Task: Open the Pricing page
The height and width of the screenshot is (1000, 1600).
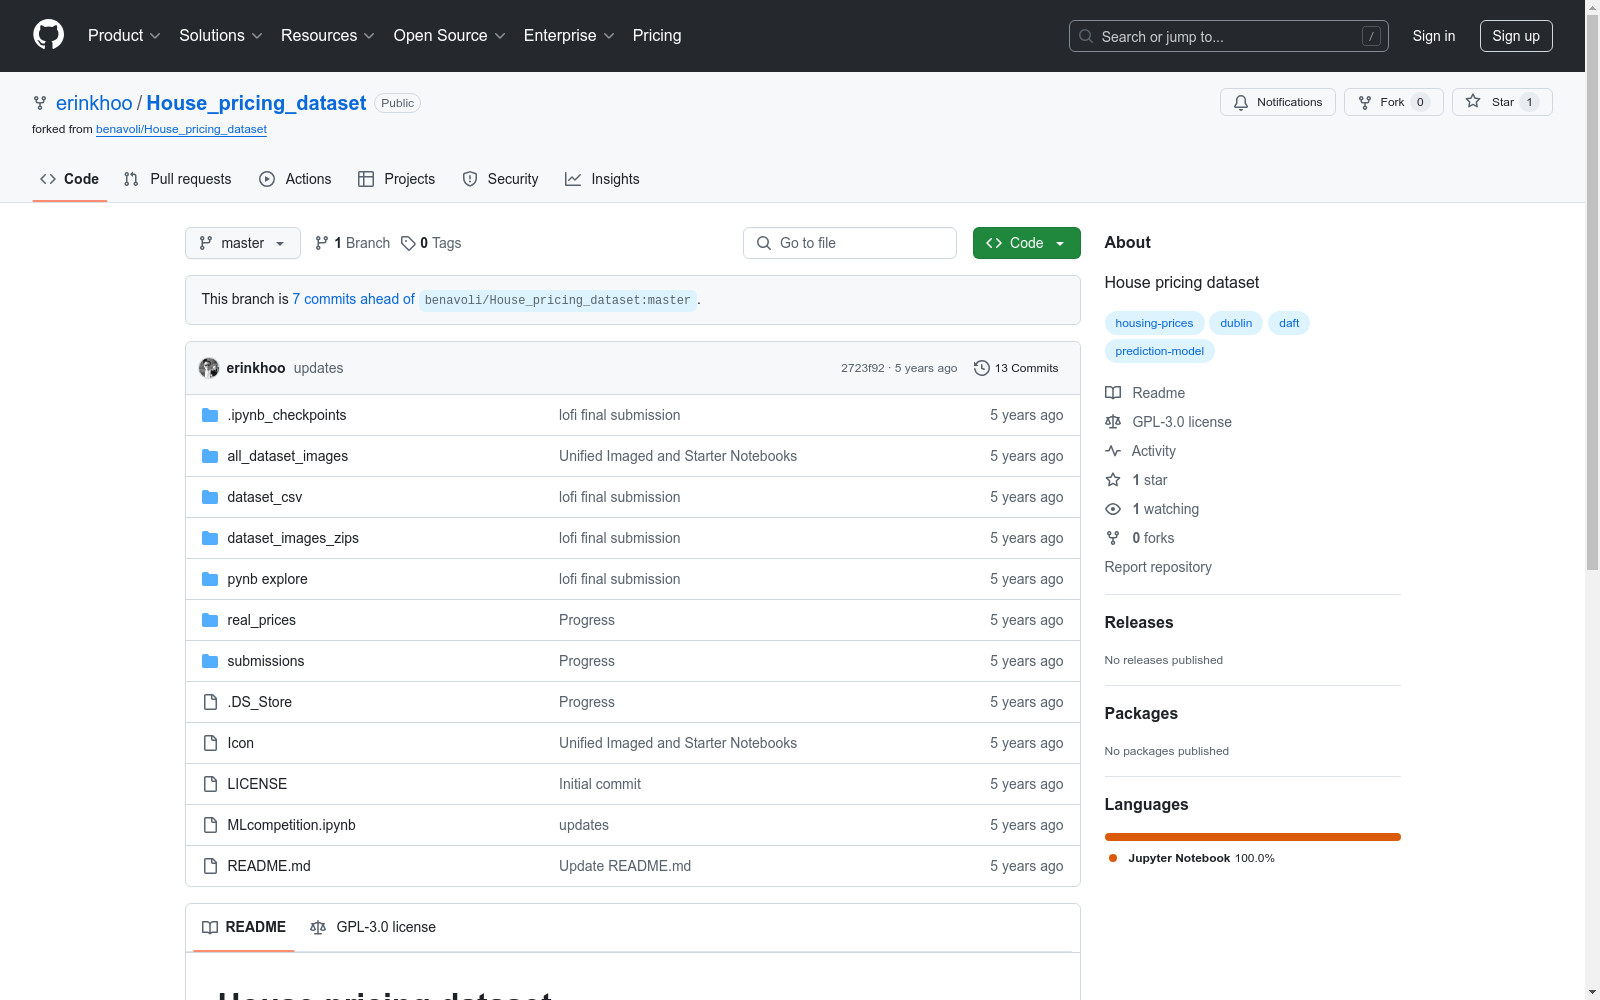Action: 657,35
